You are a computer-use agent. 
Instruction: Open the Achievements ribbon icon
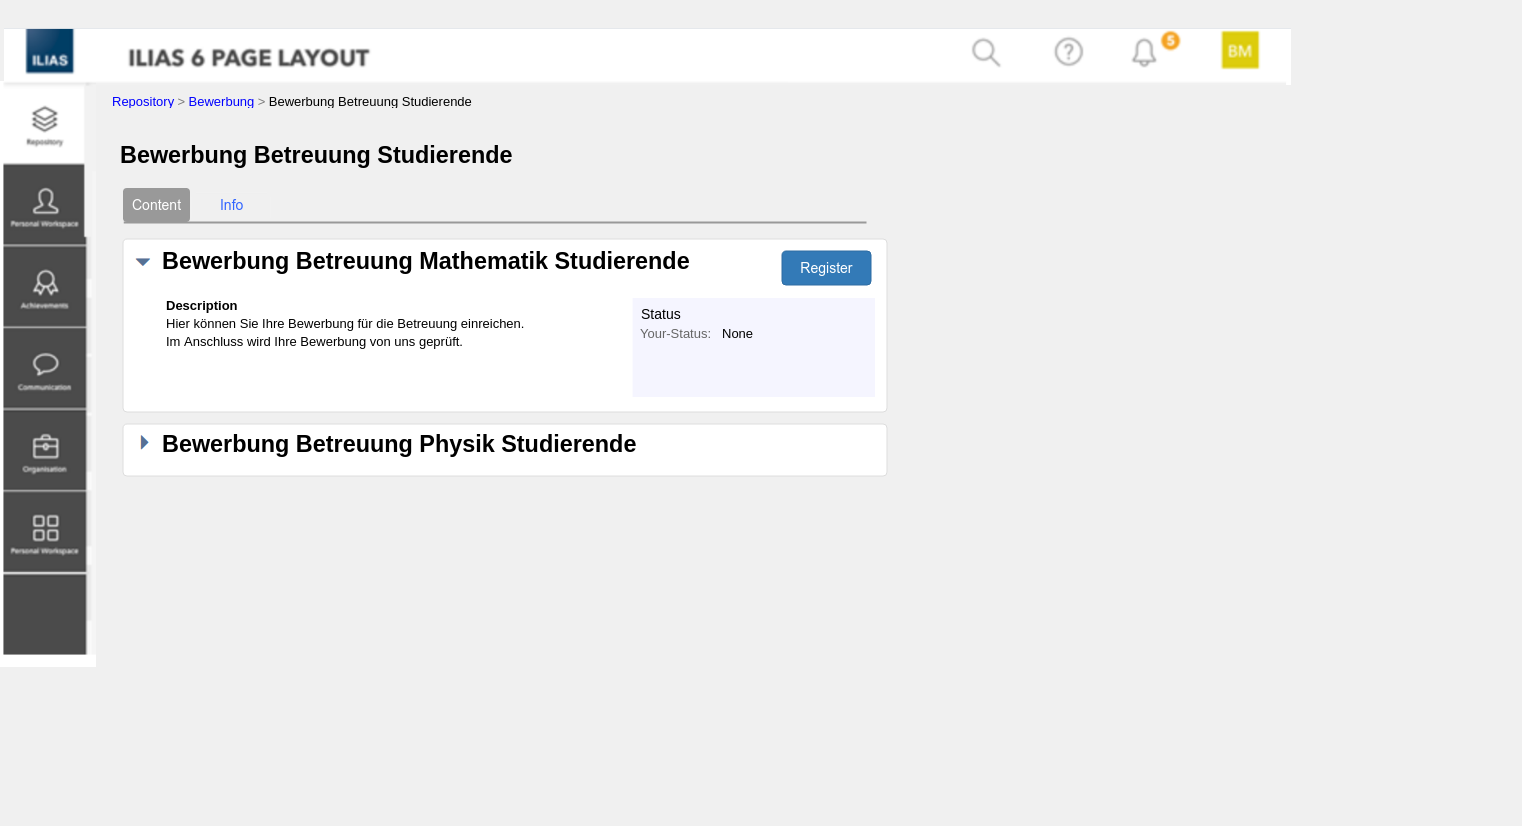45,287
